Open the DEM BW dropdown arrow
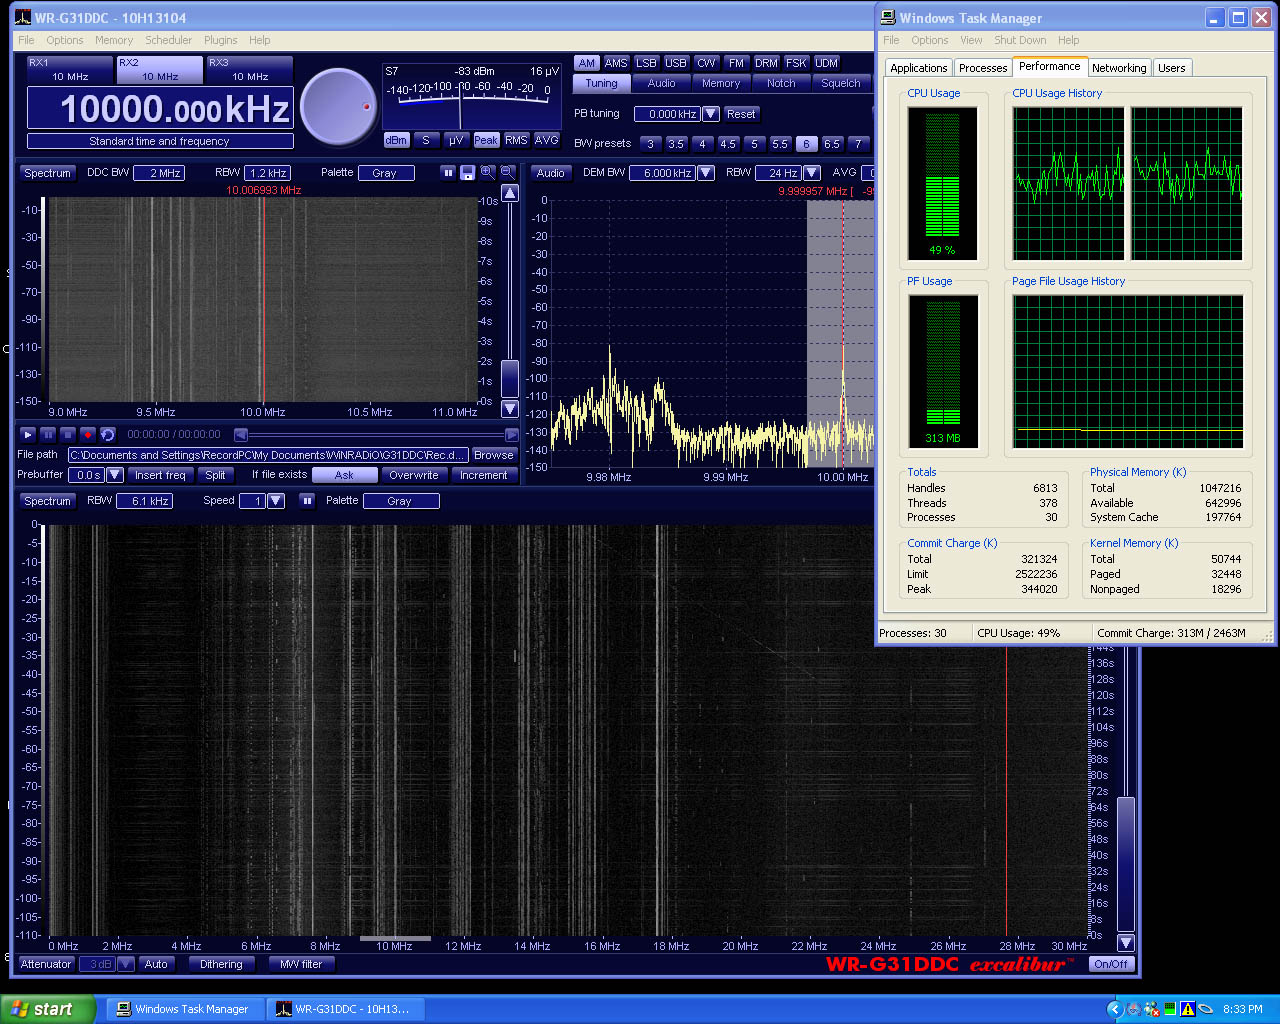This screenshot has width=1280, height=1024. pos(706,173)
